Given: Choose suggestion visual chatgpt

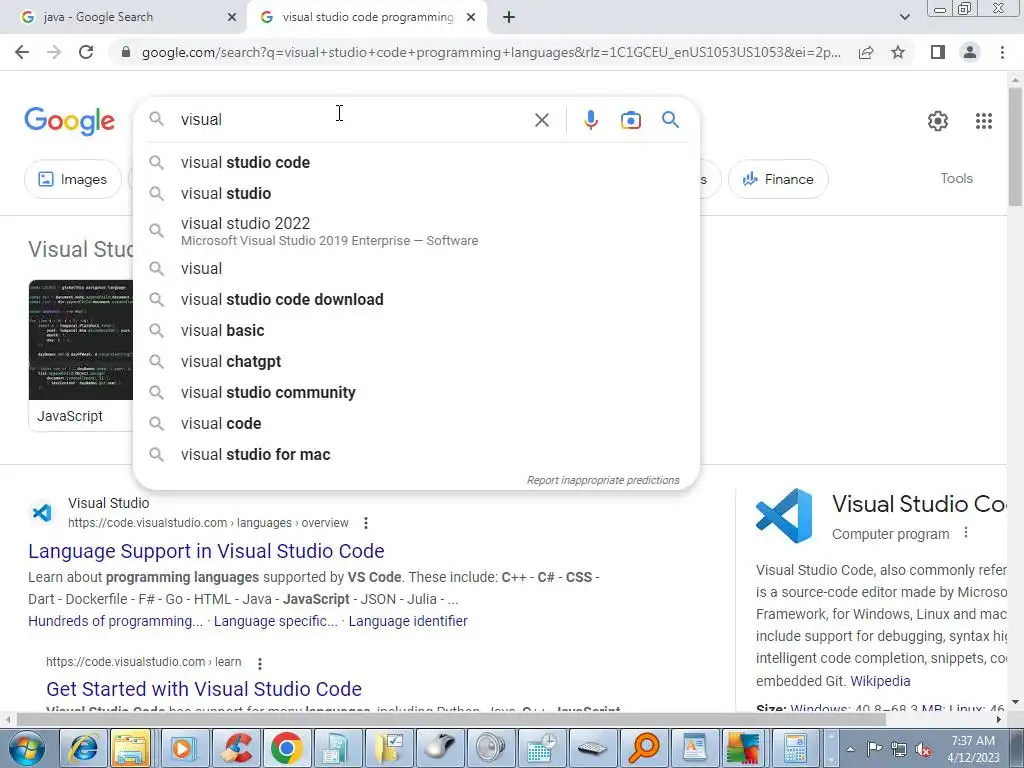Looking at the screenshot, I should [417, 362].
